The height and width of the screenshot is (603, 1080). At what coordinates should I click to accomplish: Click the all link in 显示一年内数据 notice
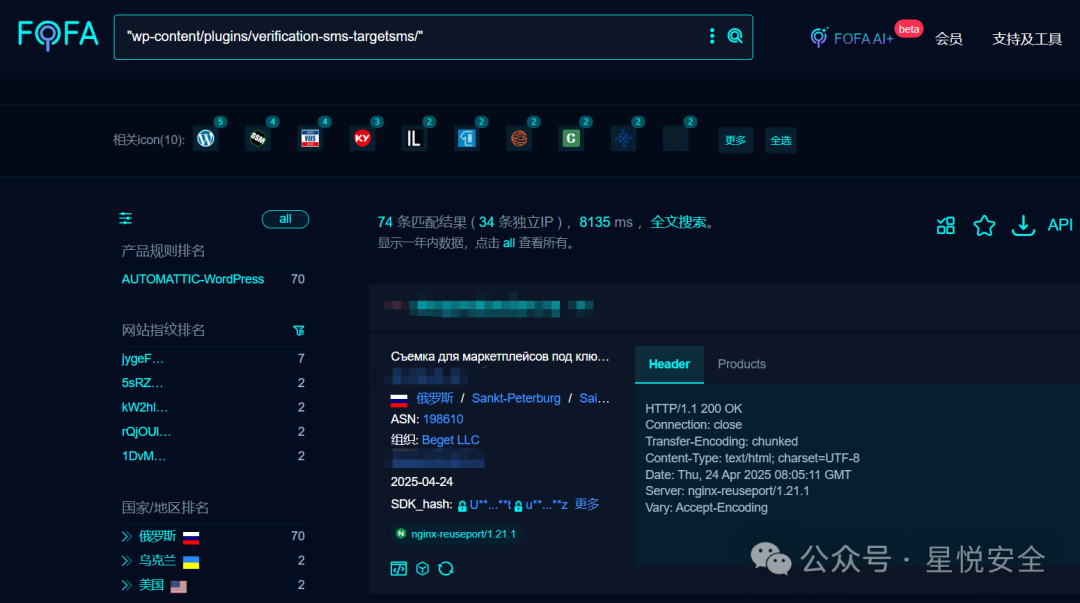tap(508, 243)
